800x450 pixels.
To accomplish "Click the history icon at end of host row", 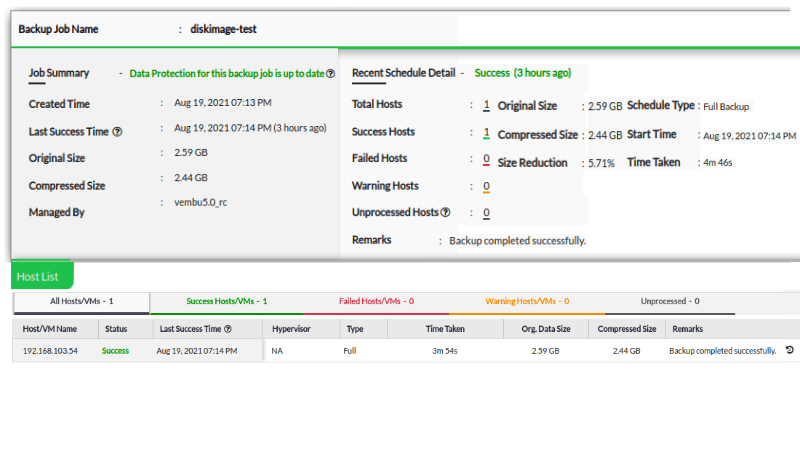I will (789, 351).
